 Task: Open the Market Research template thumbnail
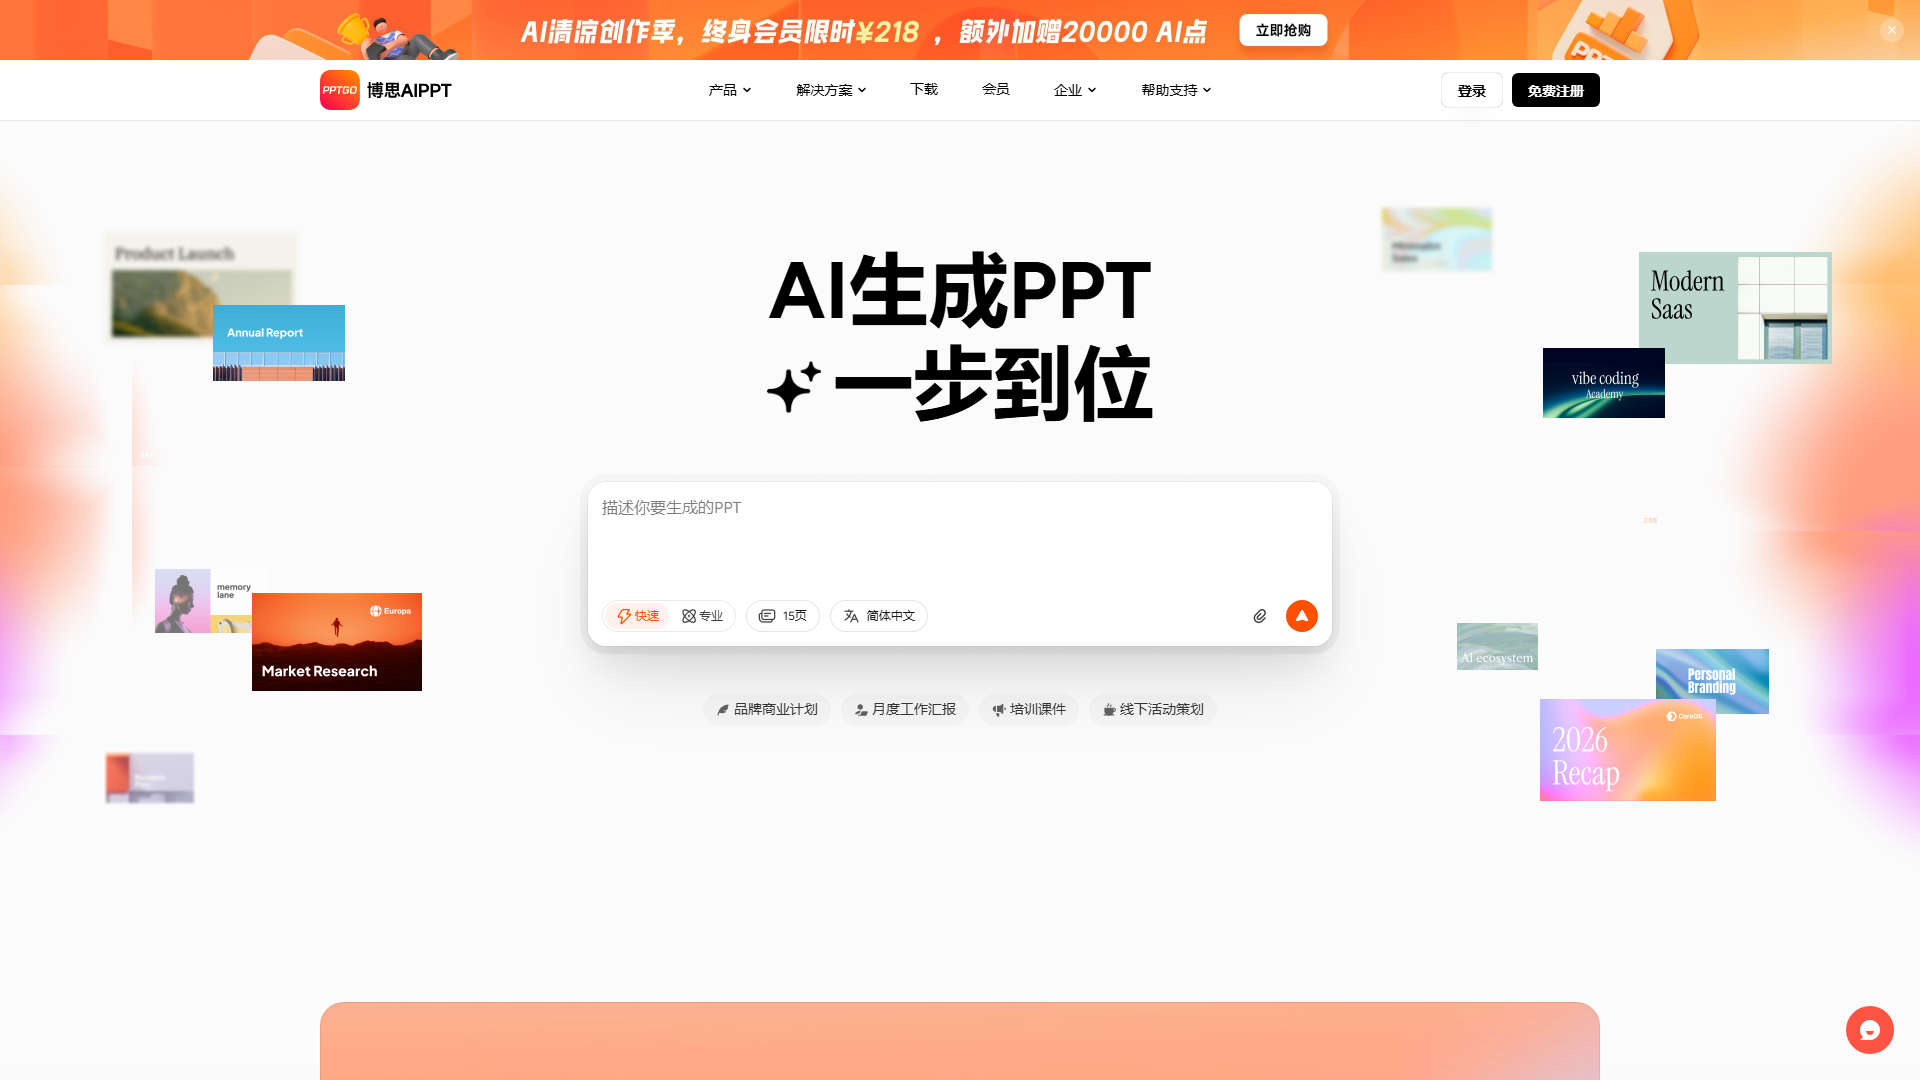337,642
